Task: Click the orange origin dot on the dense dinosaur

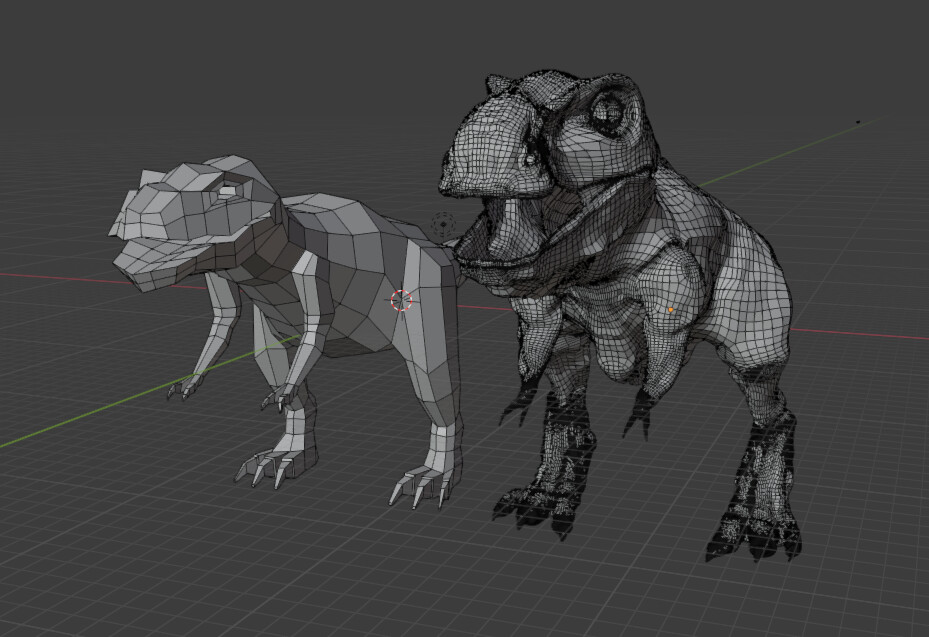Action: pos(671,310)
